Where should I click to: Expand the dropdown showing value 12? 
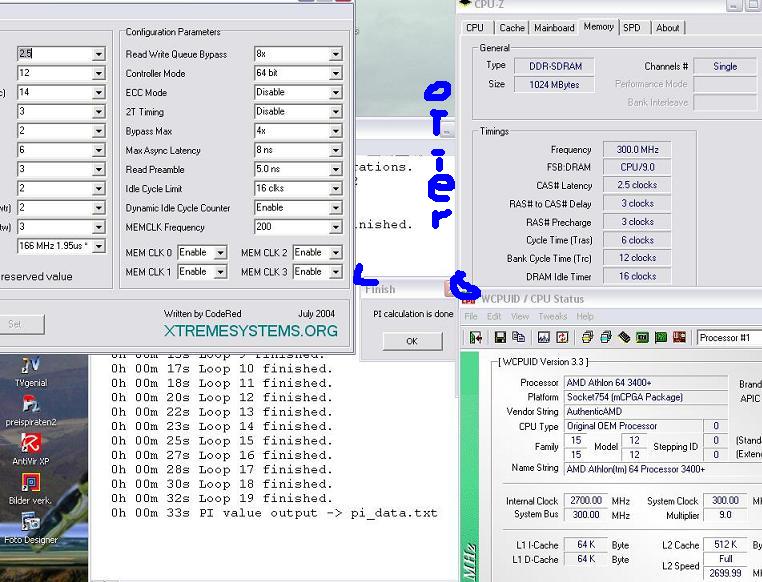click(x=99, y=73)
